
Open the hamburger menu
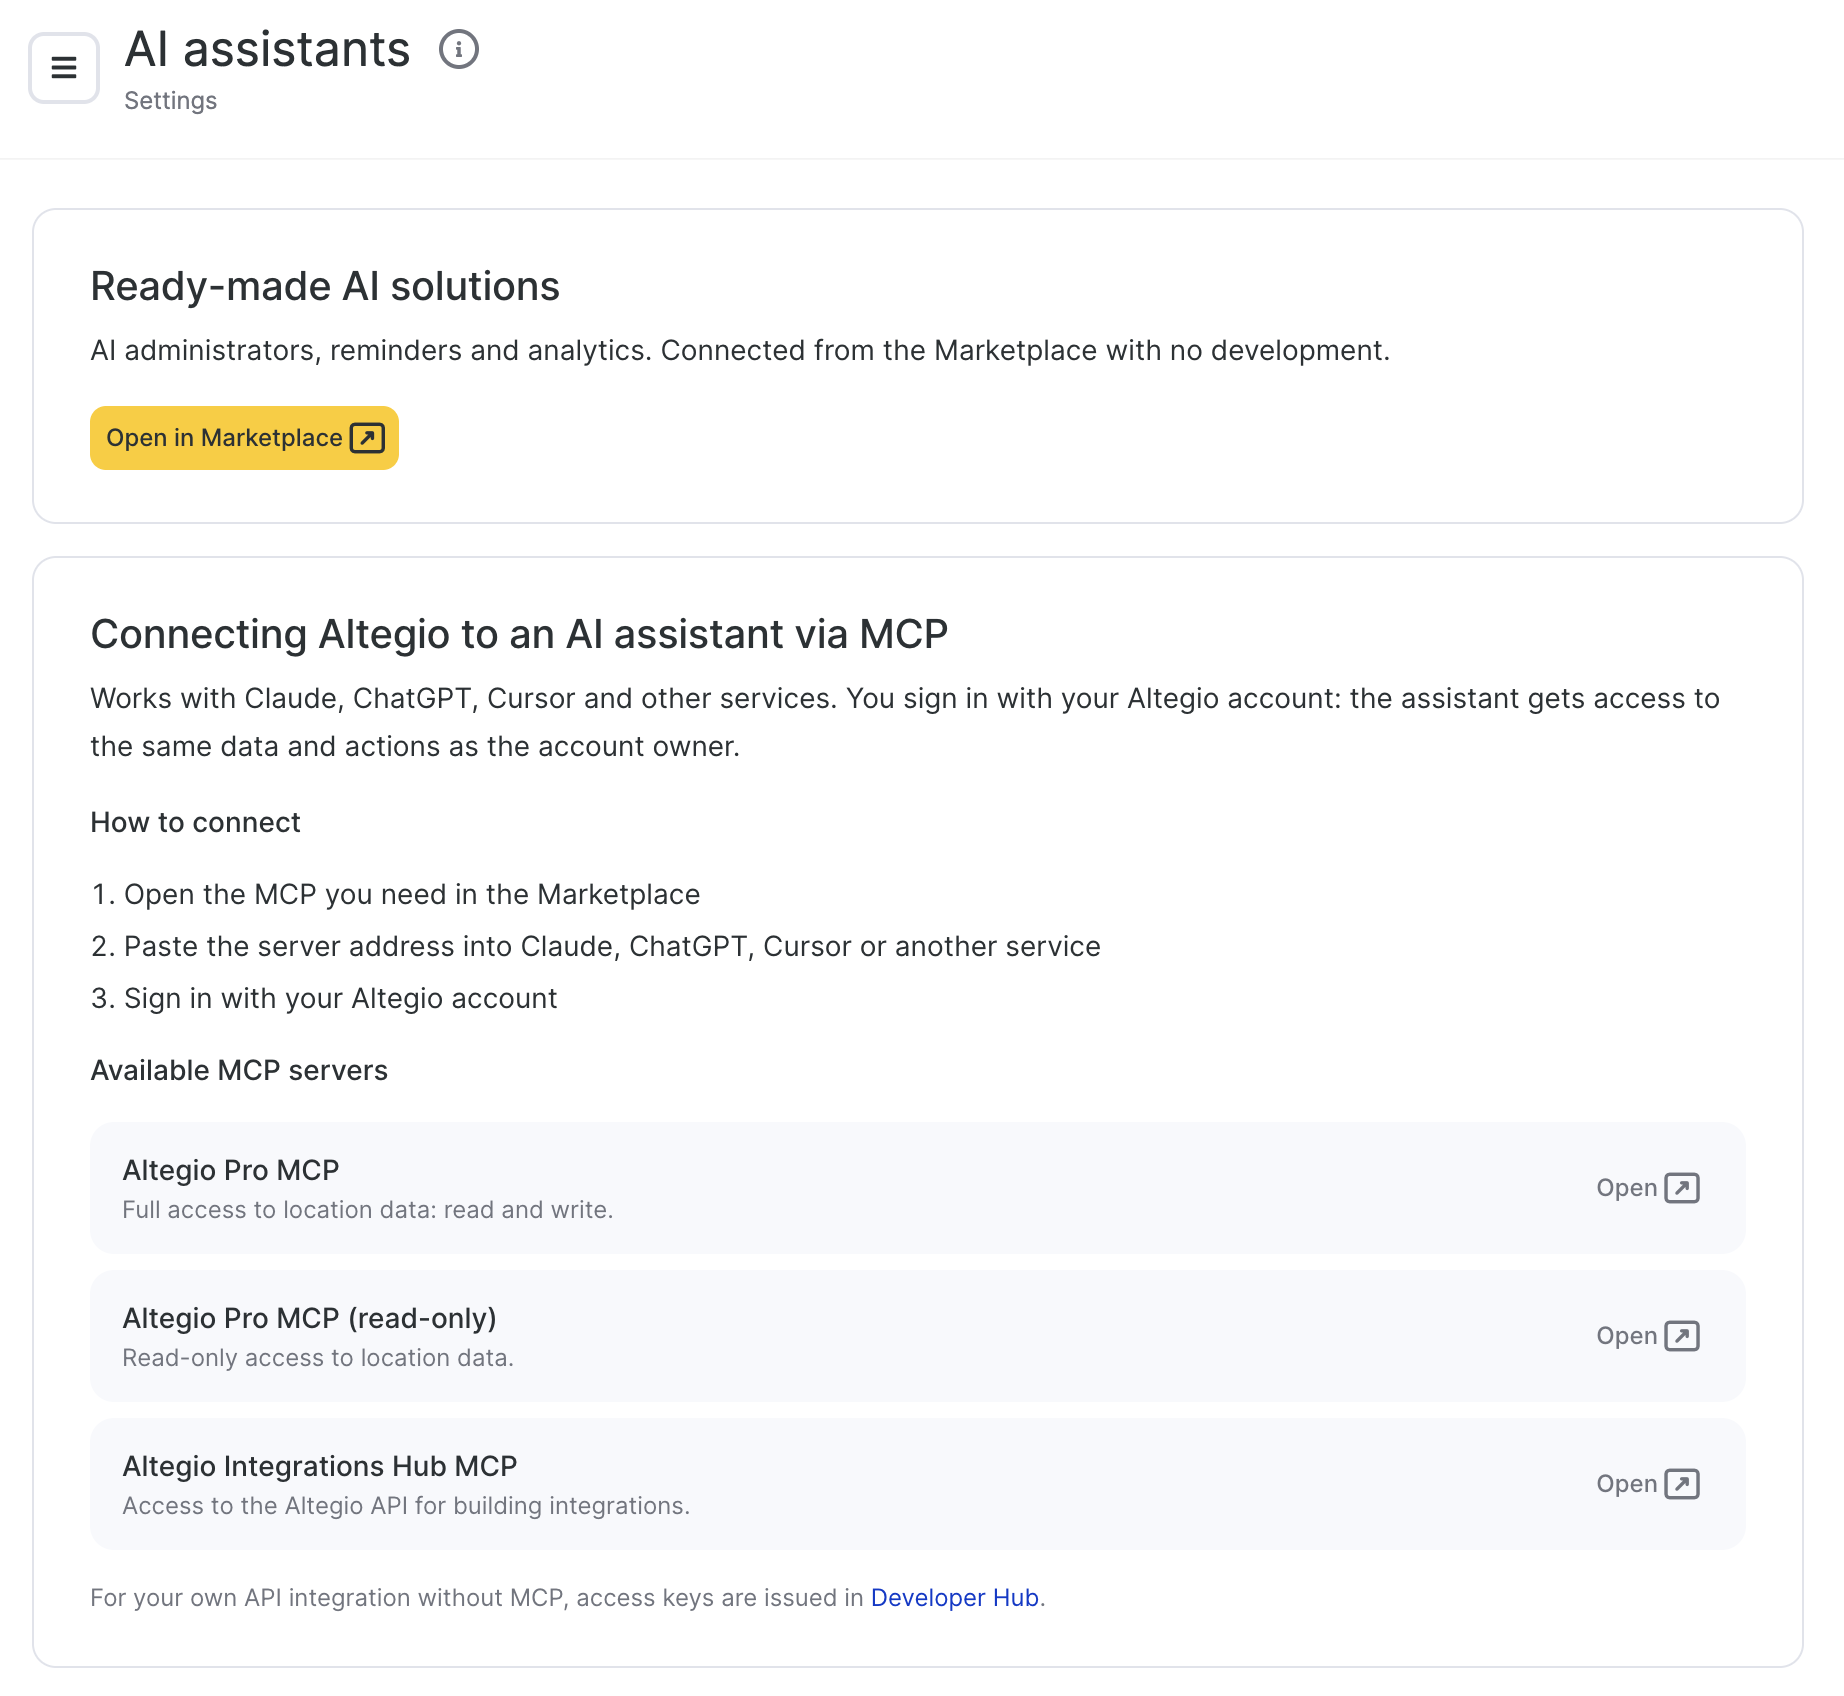[x=64, y=68]
